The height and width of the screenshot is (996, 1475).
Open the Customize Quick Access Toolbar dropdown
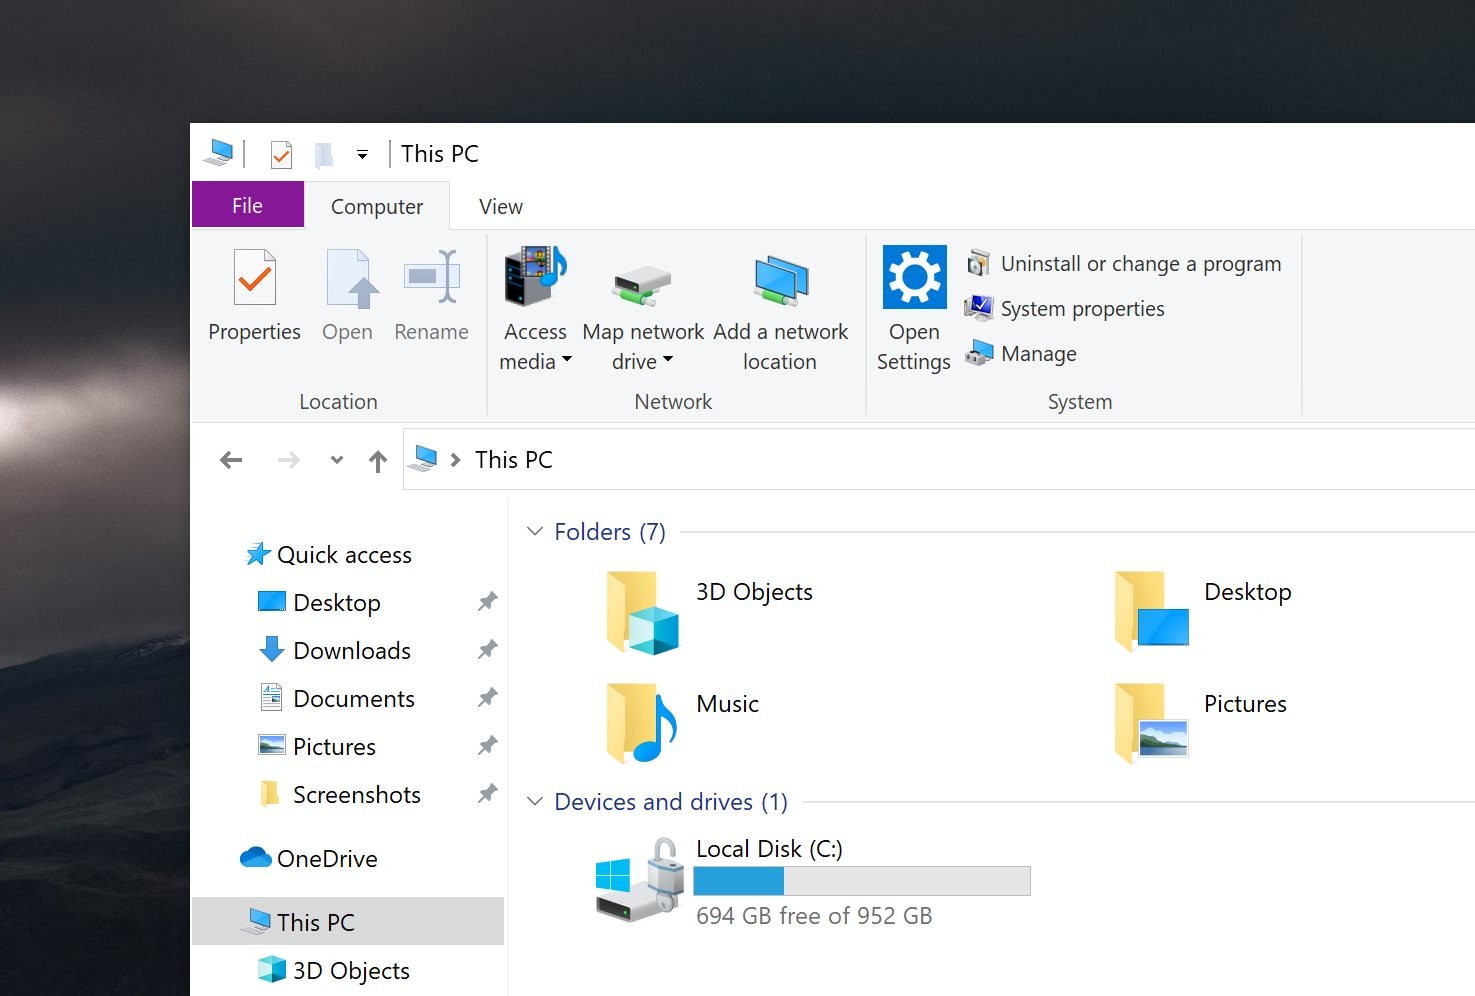[x=362, y=154]
